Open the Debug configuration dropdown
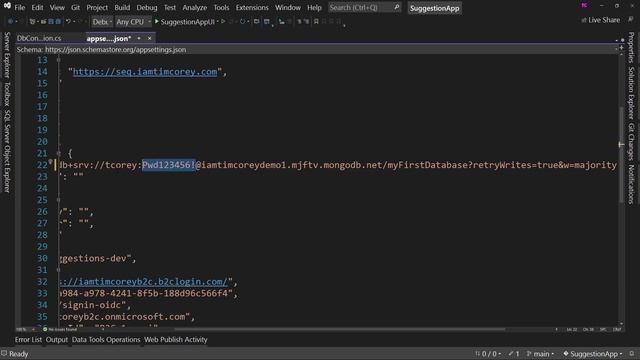This screenshot has height=360, width=640. tap(102, 22)
